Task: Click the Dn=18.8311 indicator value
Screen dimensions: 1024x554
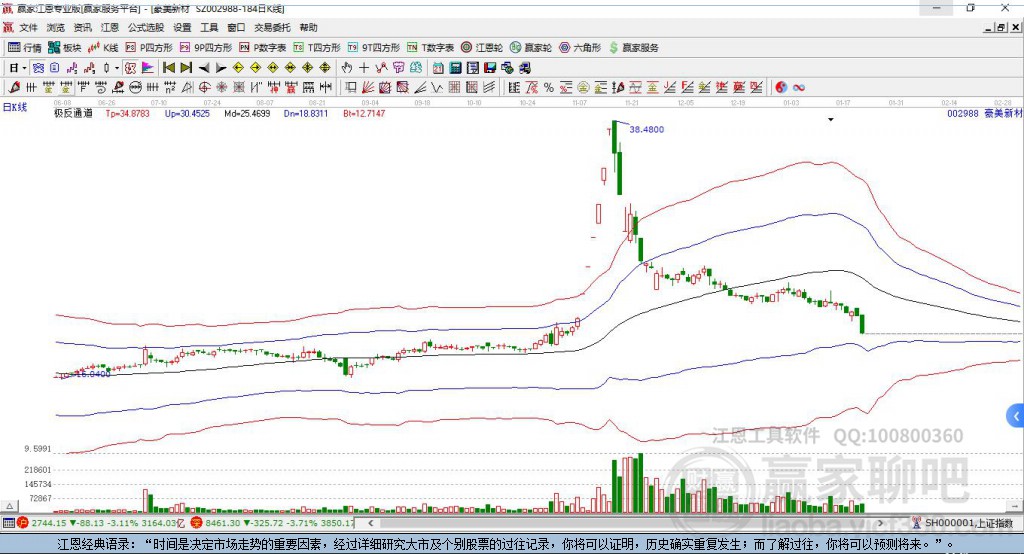Action: (x=306, y=113)
